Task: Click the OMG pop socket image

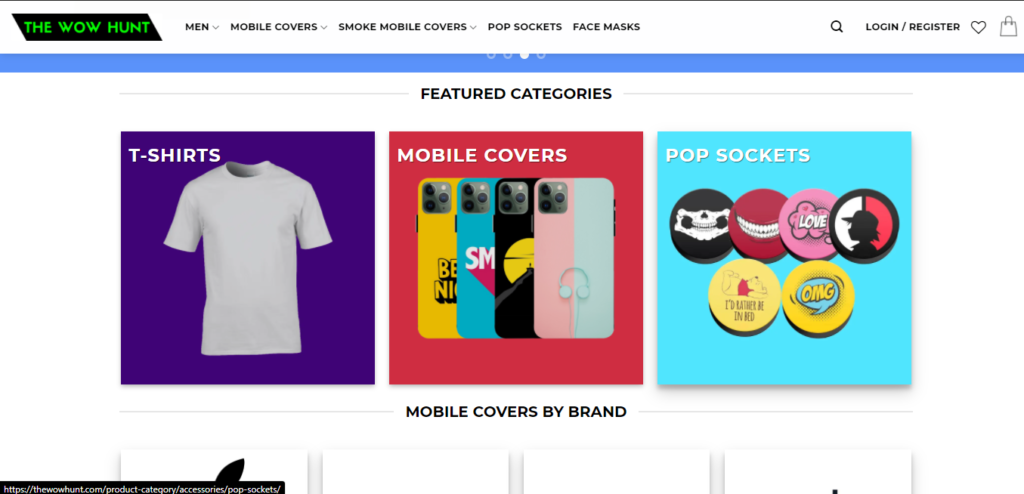Action: [x=817, y=298]
